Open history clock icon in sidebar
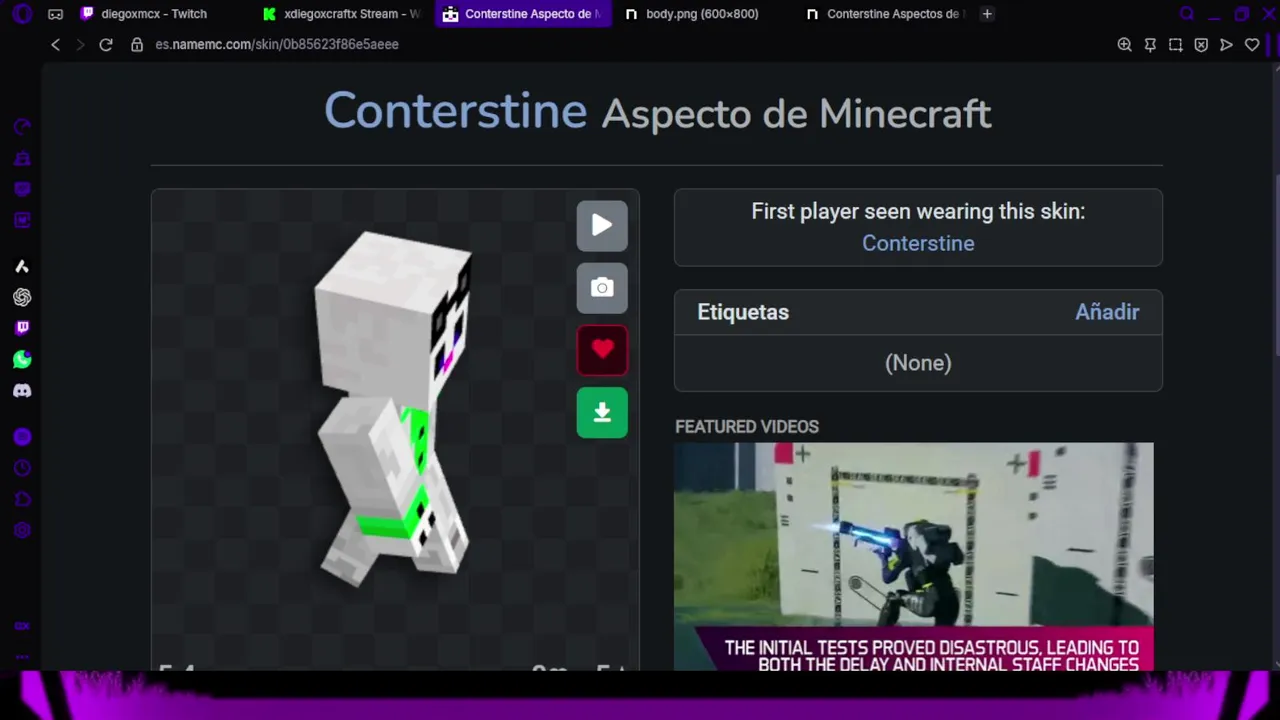Viewport: 1280px width, 720px height. tap(22, 468)
